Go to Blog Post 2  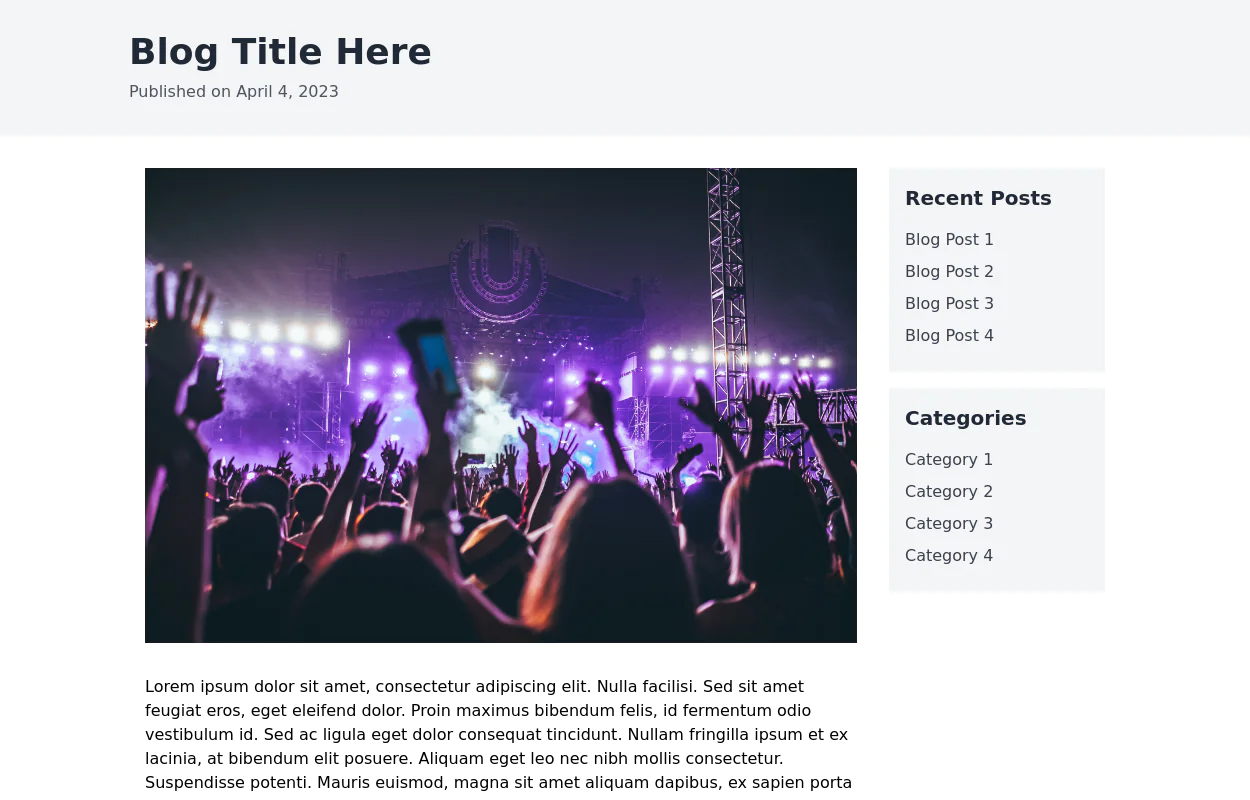point(949,272)
